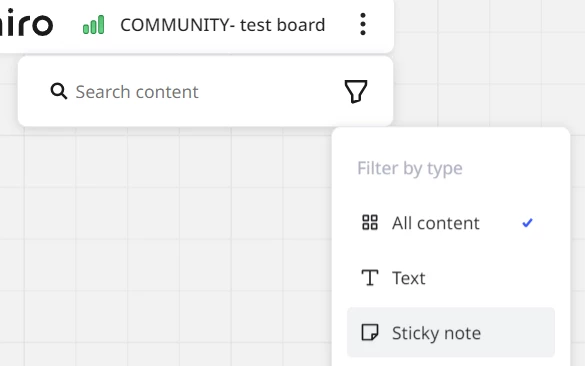Screen dimensions: 585x366
Task: Click the COMMUNITY- test board title
Action: click(223, 25)
